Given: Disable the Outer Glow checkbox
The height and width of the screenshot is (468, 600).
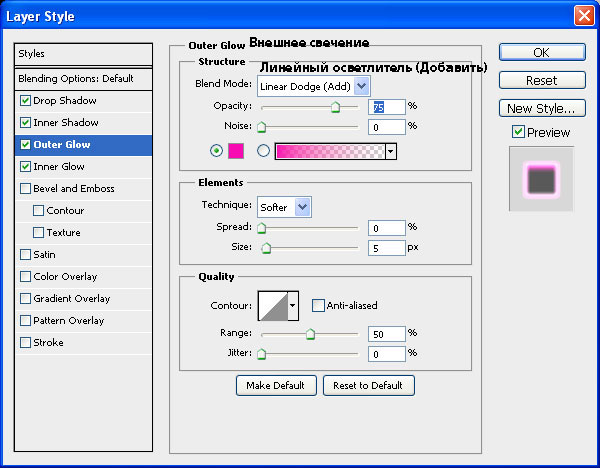Looking at the screenshot, I should 25,145.
